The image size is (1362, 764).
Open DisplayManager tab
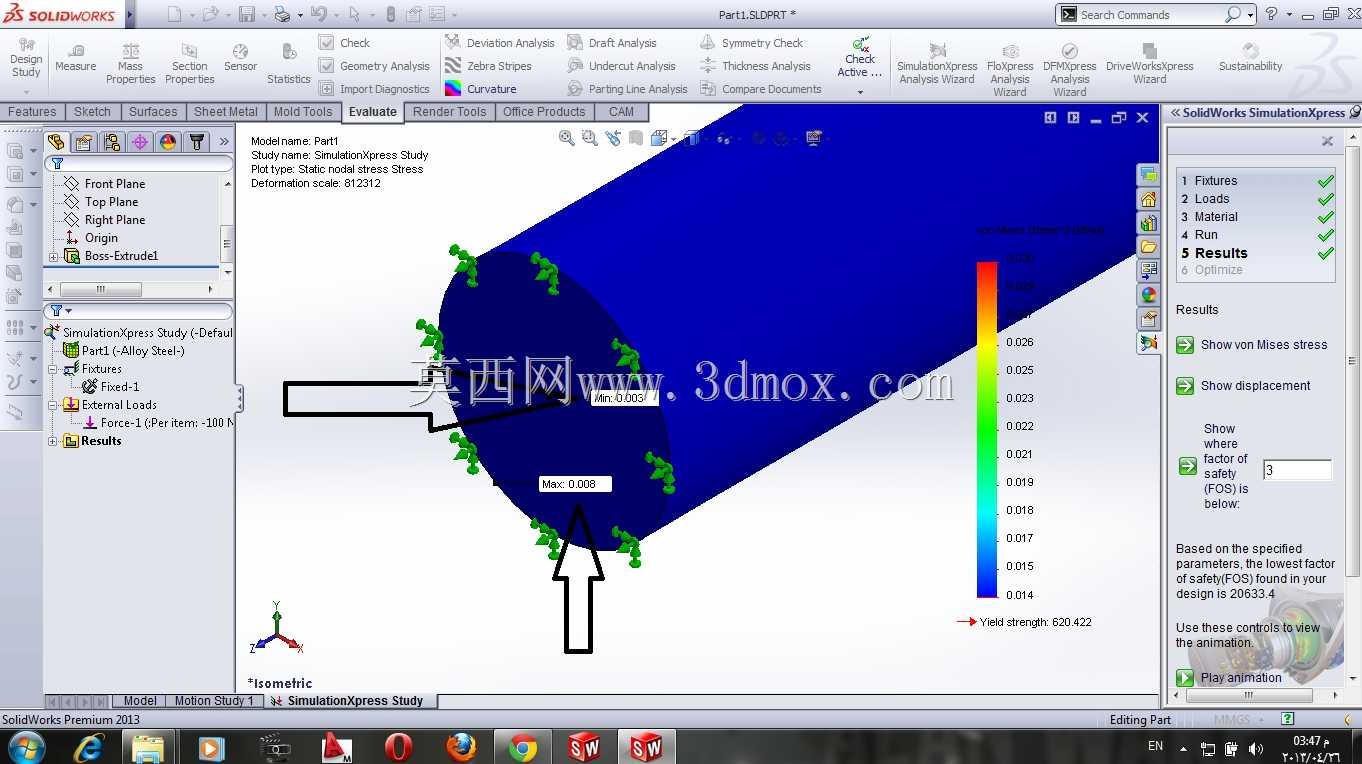168,142
